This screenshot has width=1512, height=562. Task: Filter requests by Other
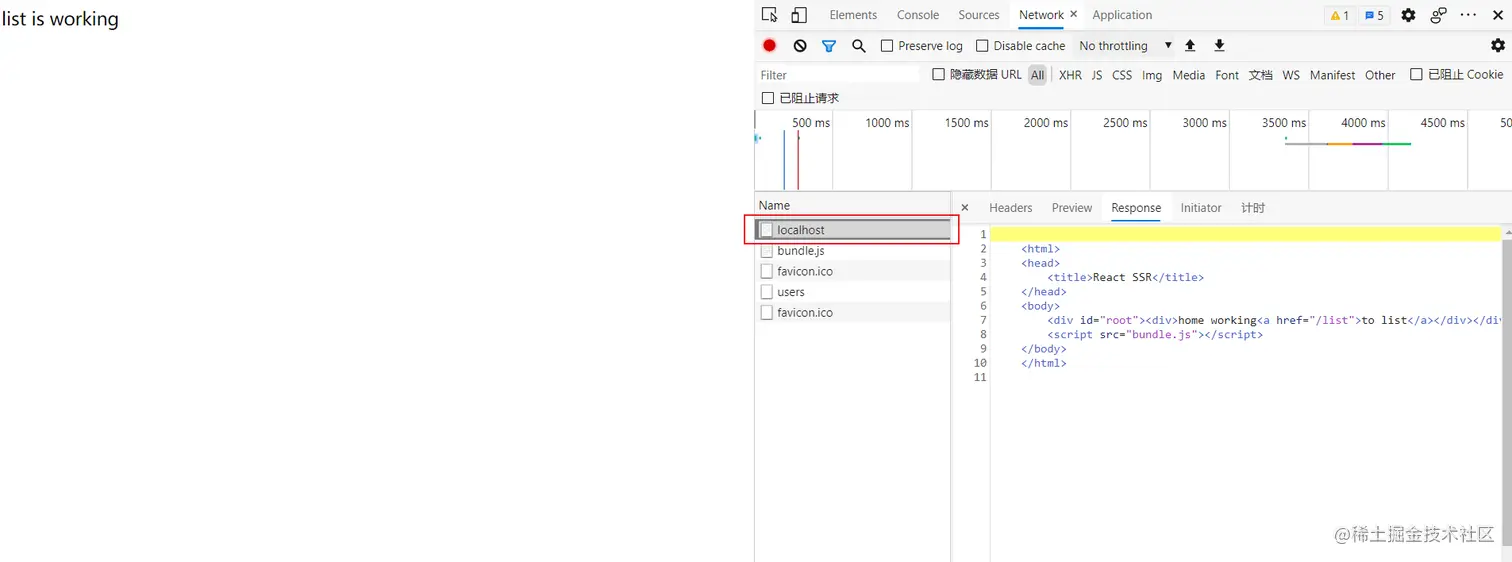[1380, 75]
